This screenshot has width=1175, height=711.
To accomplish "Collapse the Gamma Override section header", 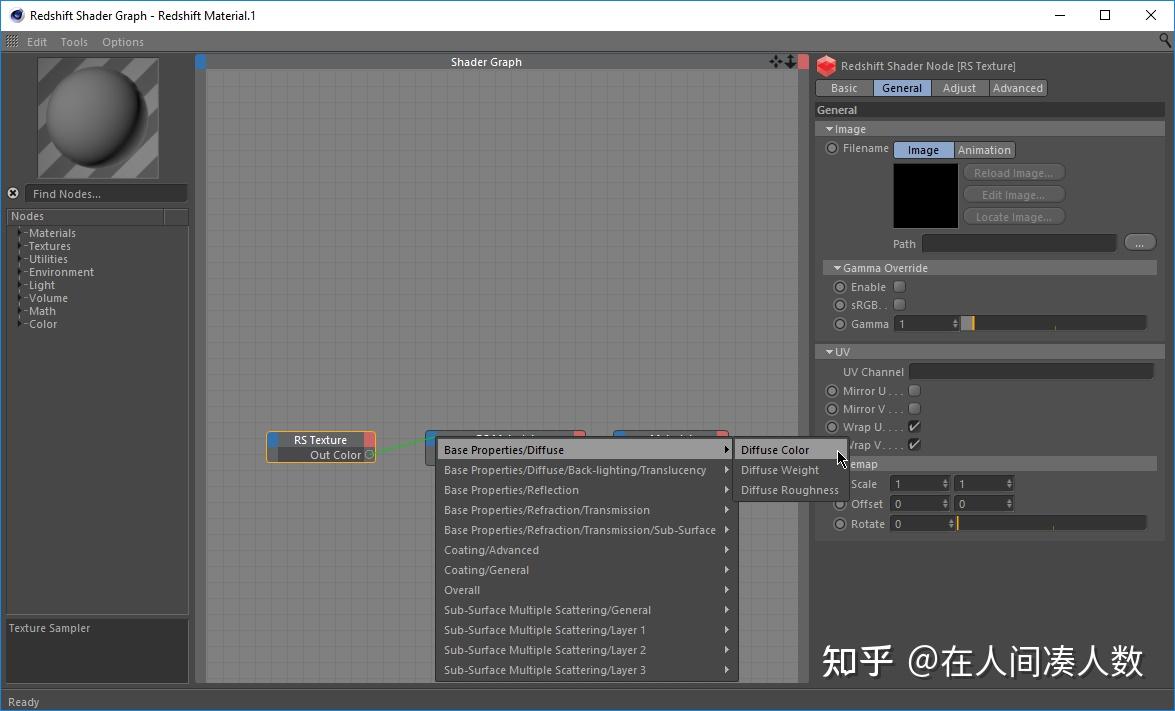I will [x=837, y=267].
